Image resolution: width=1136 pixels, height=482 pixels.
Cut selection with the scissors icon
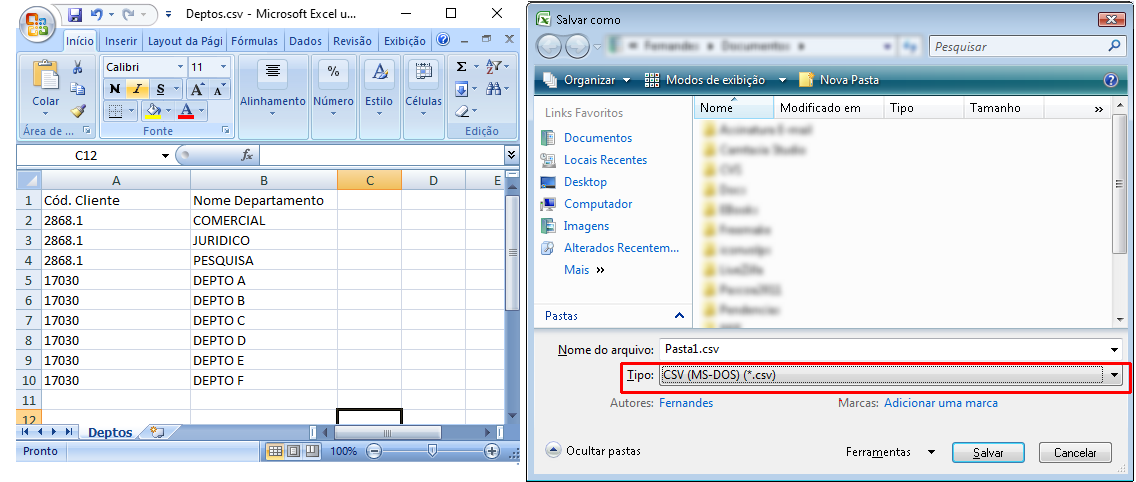click(78, 68)
